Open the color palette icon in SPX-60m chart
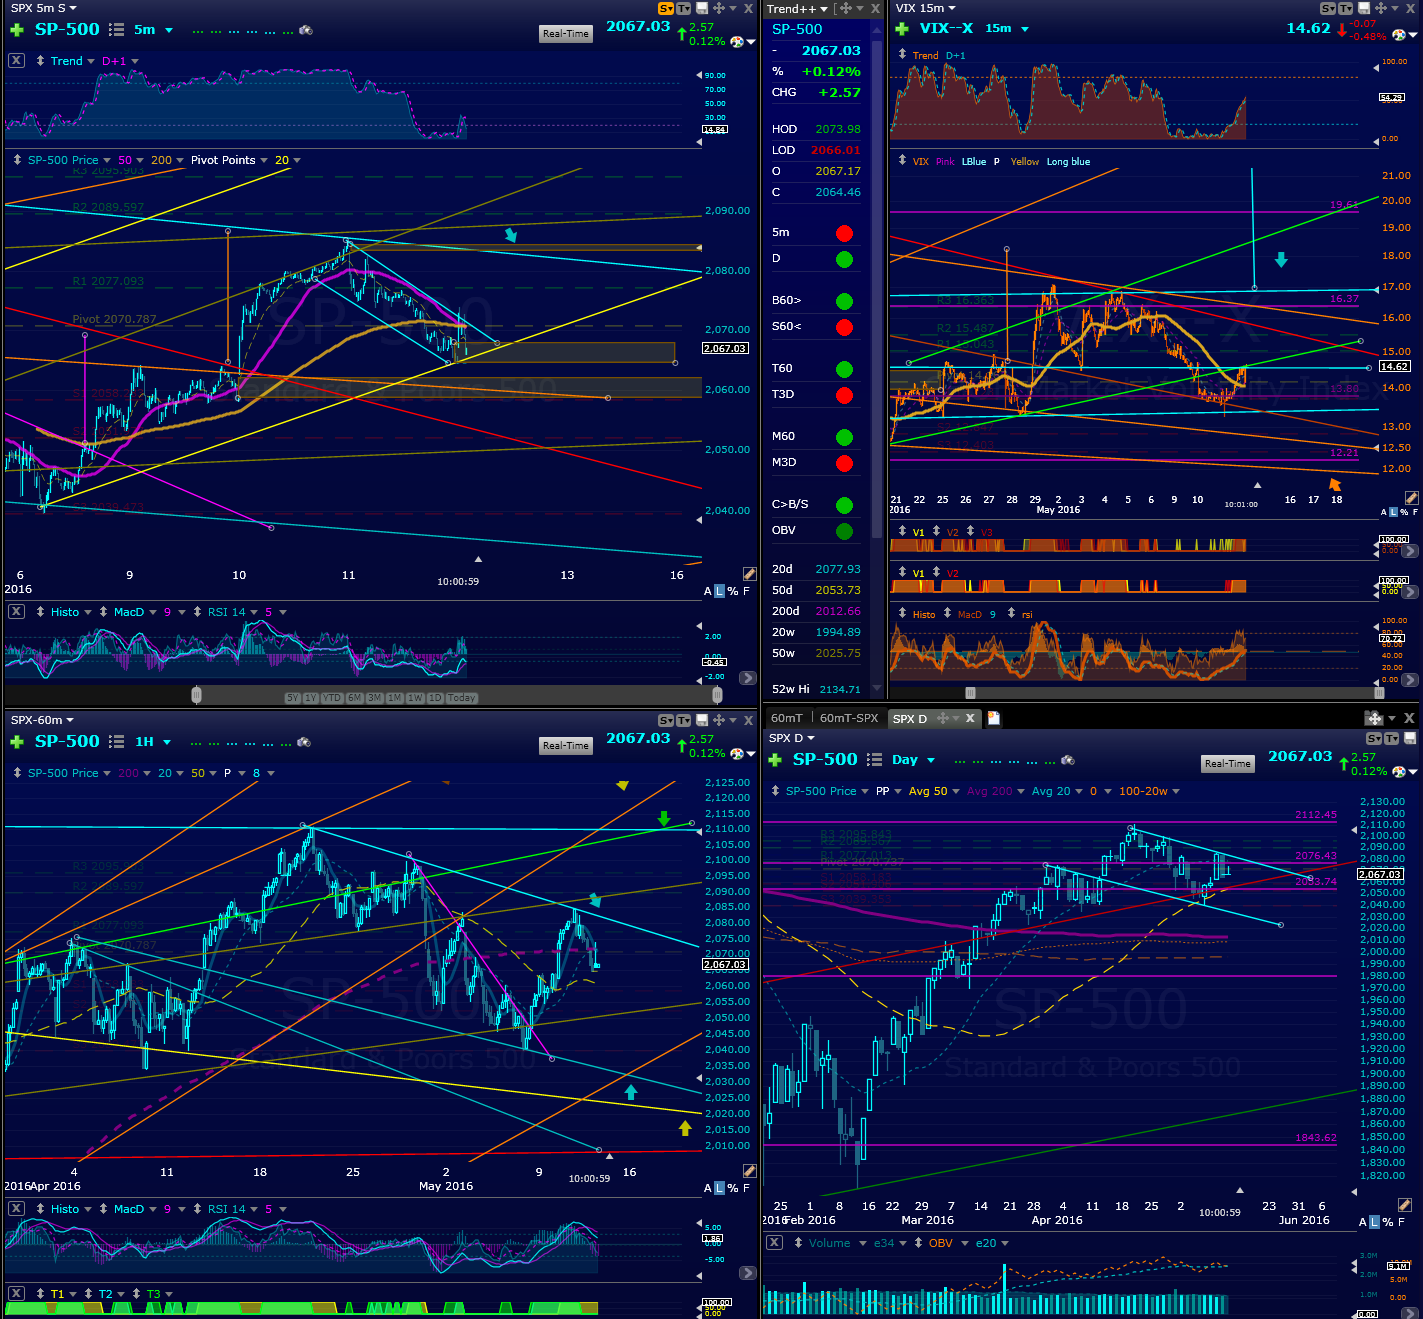The image size is (1423, 1319). (737, 753)
